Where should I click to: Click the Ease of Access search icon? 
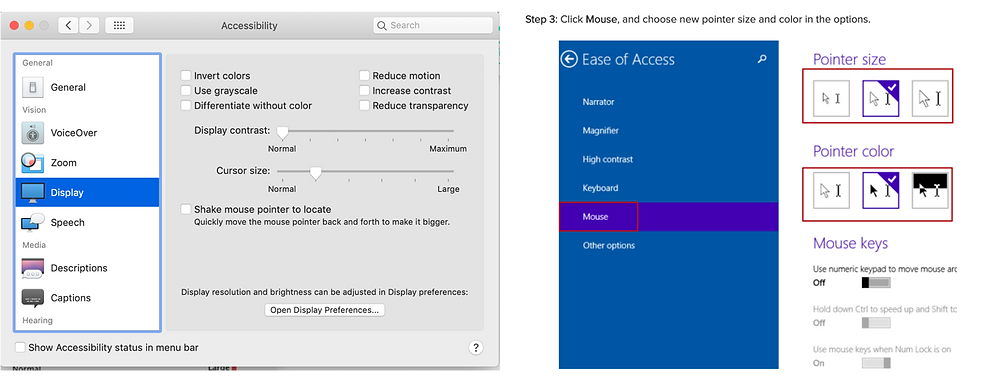tap(761, 59)
